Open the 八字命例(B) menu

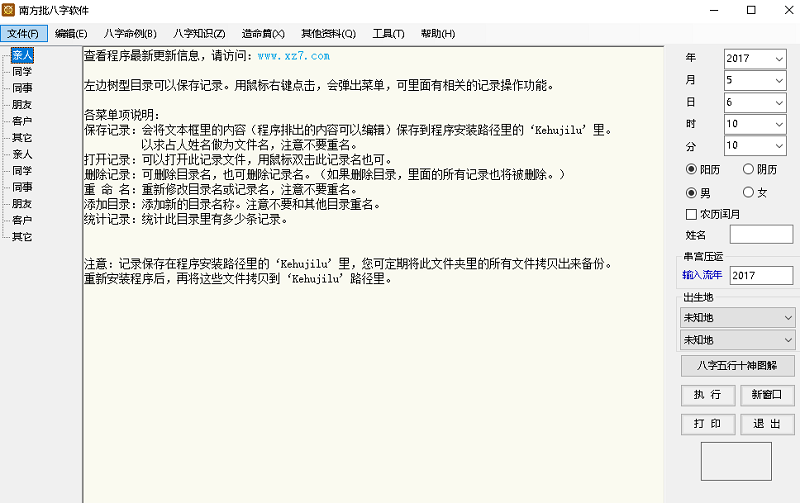[130, 34]
